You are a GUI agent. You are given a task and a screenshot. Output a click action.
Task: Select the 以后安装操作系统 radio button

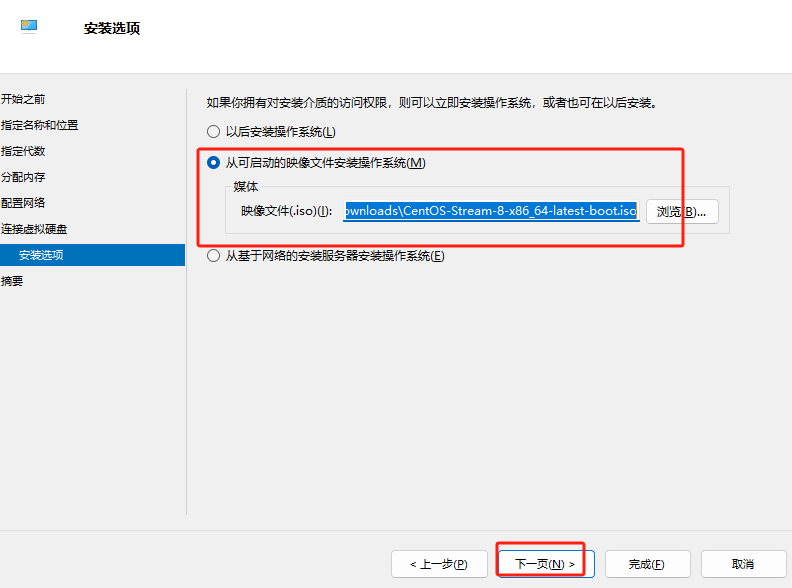[x=212, y=131]
